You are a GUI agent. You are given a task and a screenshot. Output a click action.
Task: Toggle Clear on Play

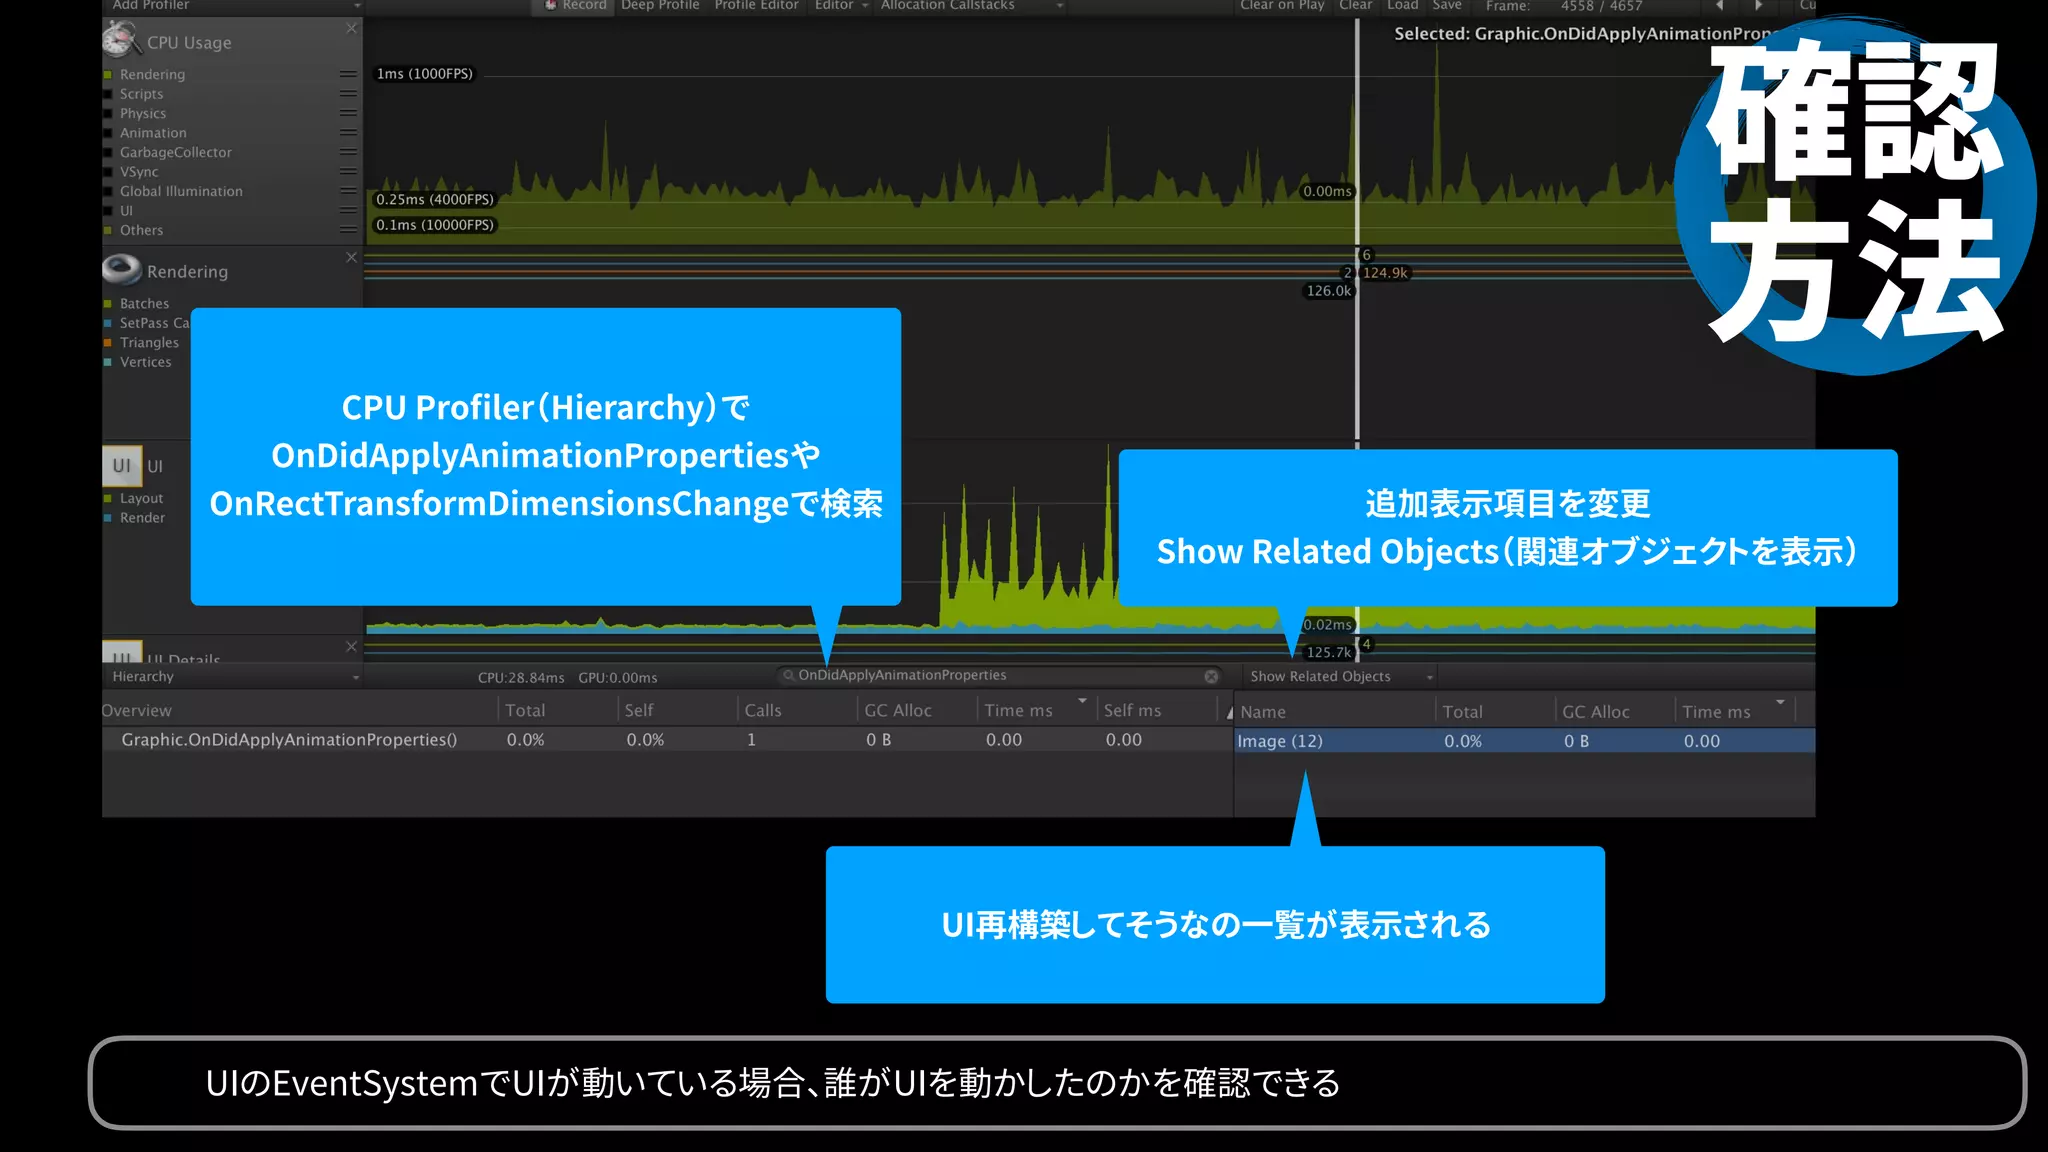(1281, 6)
